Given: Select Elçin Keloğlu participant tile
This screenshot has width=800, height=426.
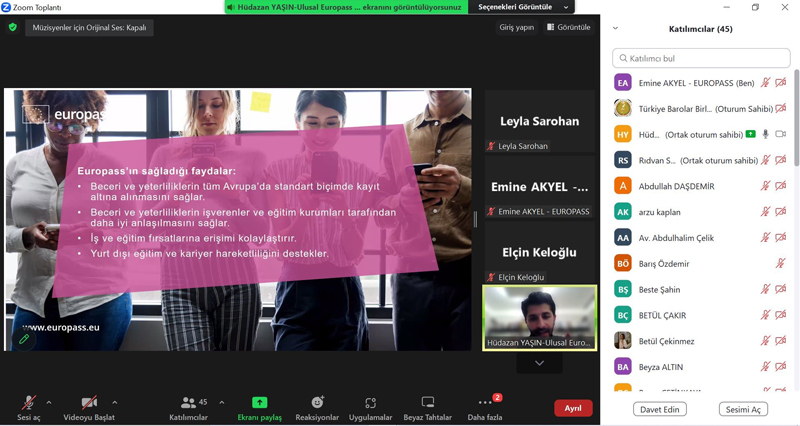Looking at the screenshot, I should point(539,253).
